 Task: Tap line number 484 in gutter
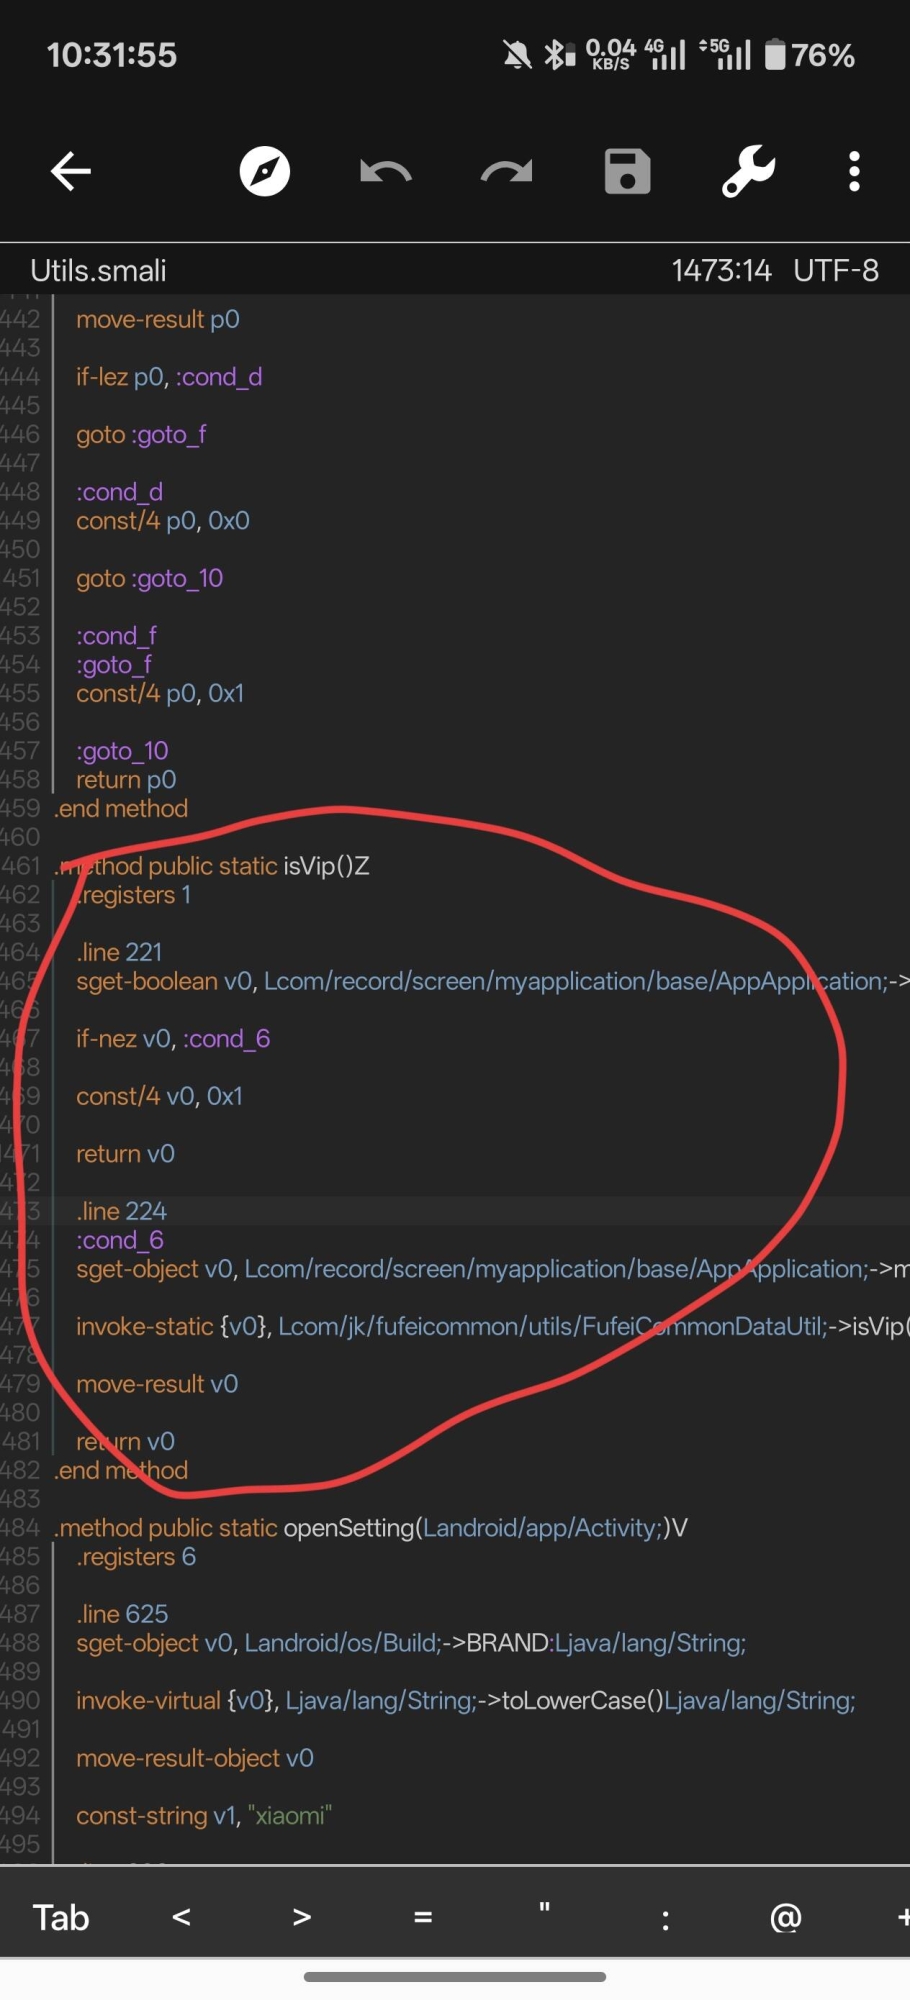click(x=20, y=1529)
